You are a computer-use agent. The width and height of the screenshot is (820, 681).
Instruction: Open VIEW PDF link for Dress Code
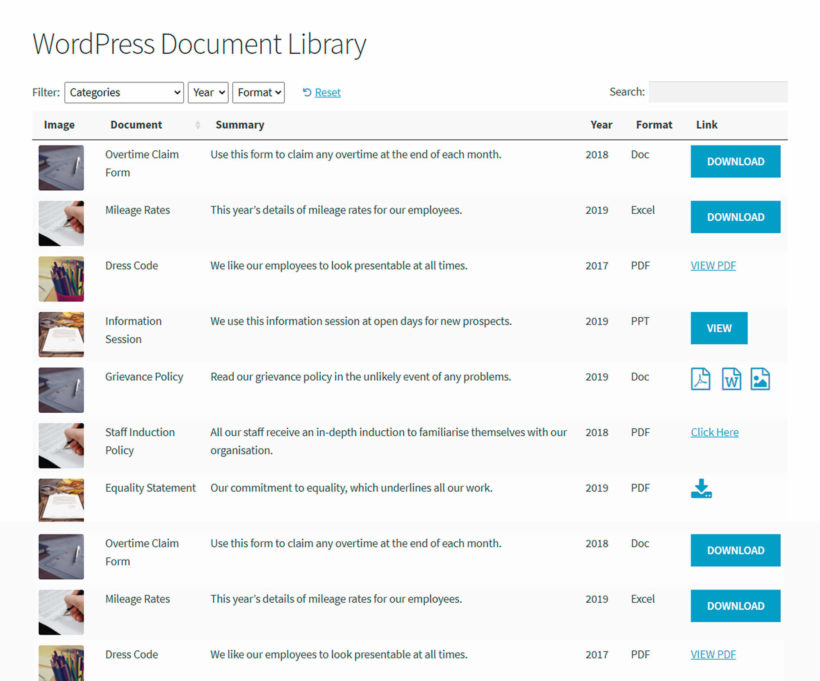tap(712, 265)
